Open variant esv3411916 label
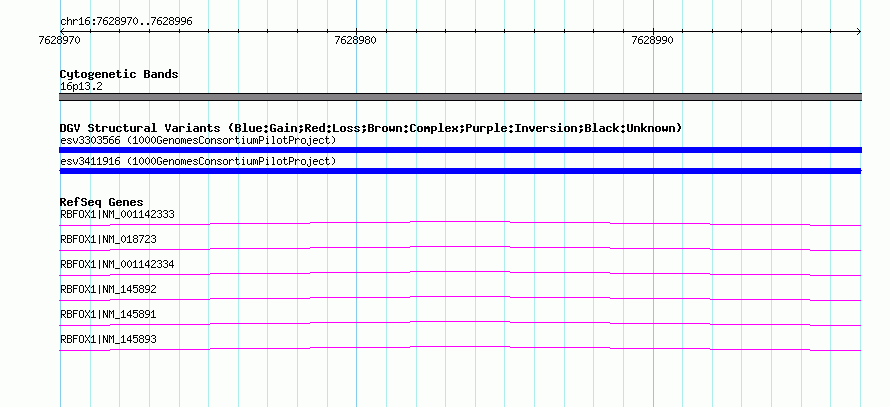890x407 pixels. tap(198, 162)
